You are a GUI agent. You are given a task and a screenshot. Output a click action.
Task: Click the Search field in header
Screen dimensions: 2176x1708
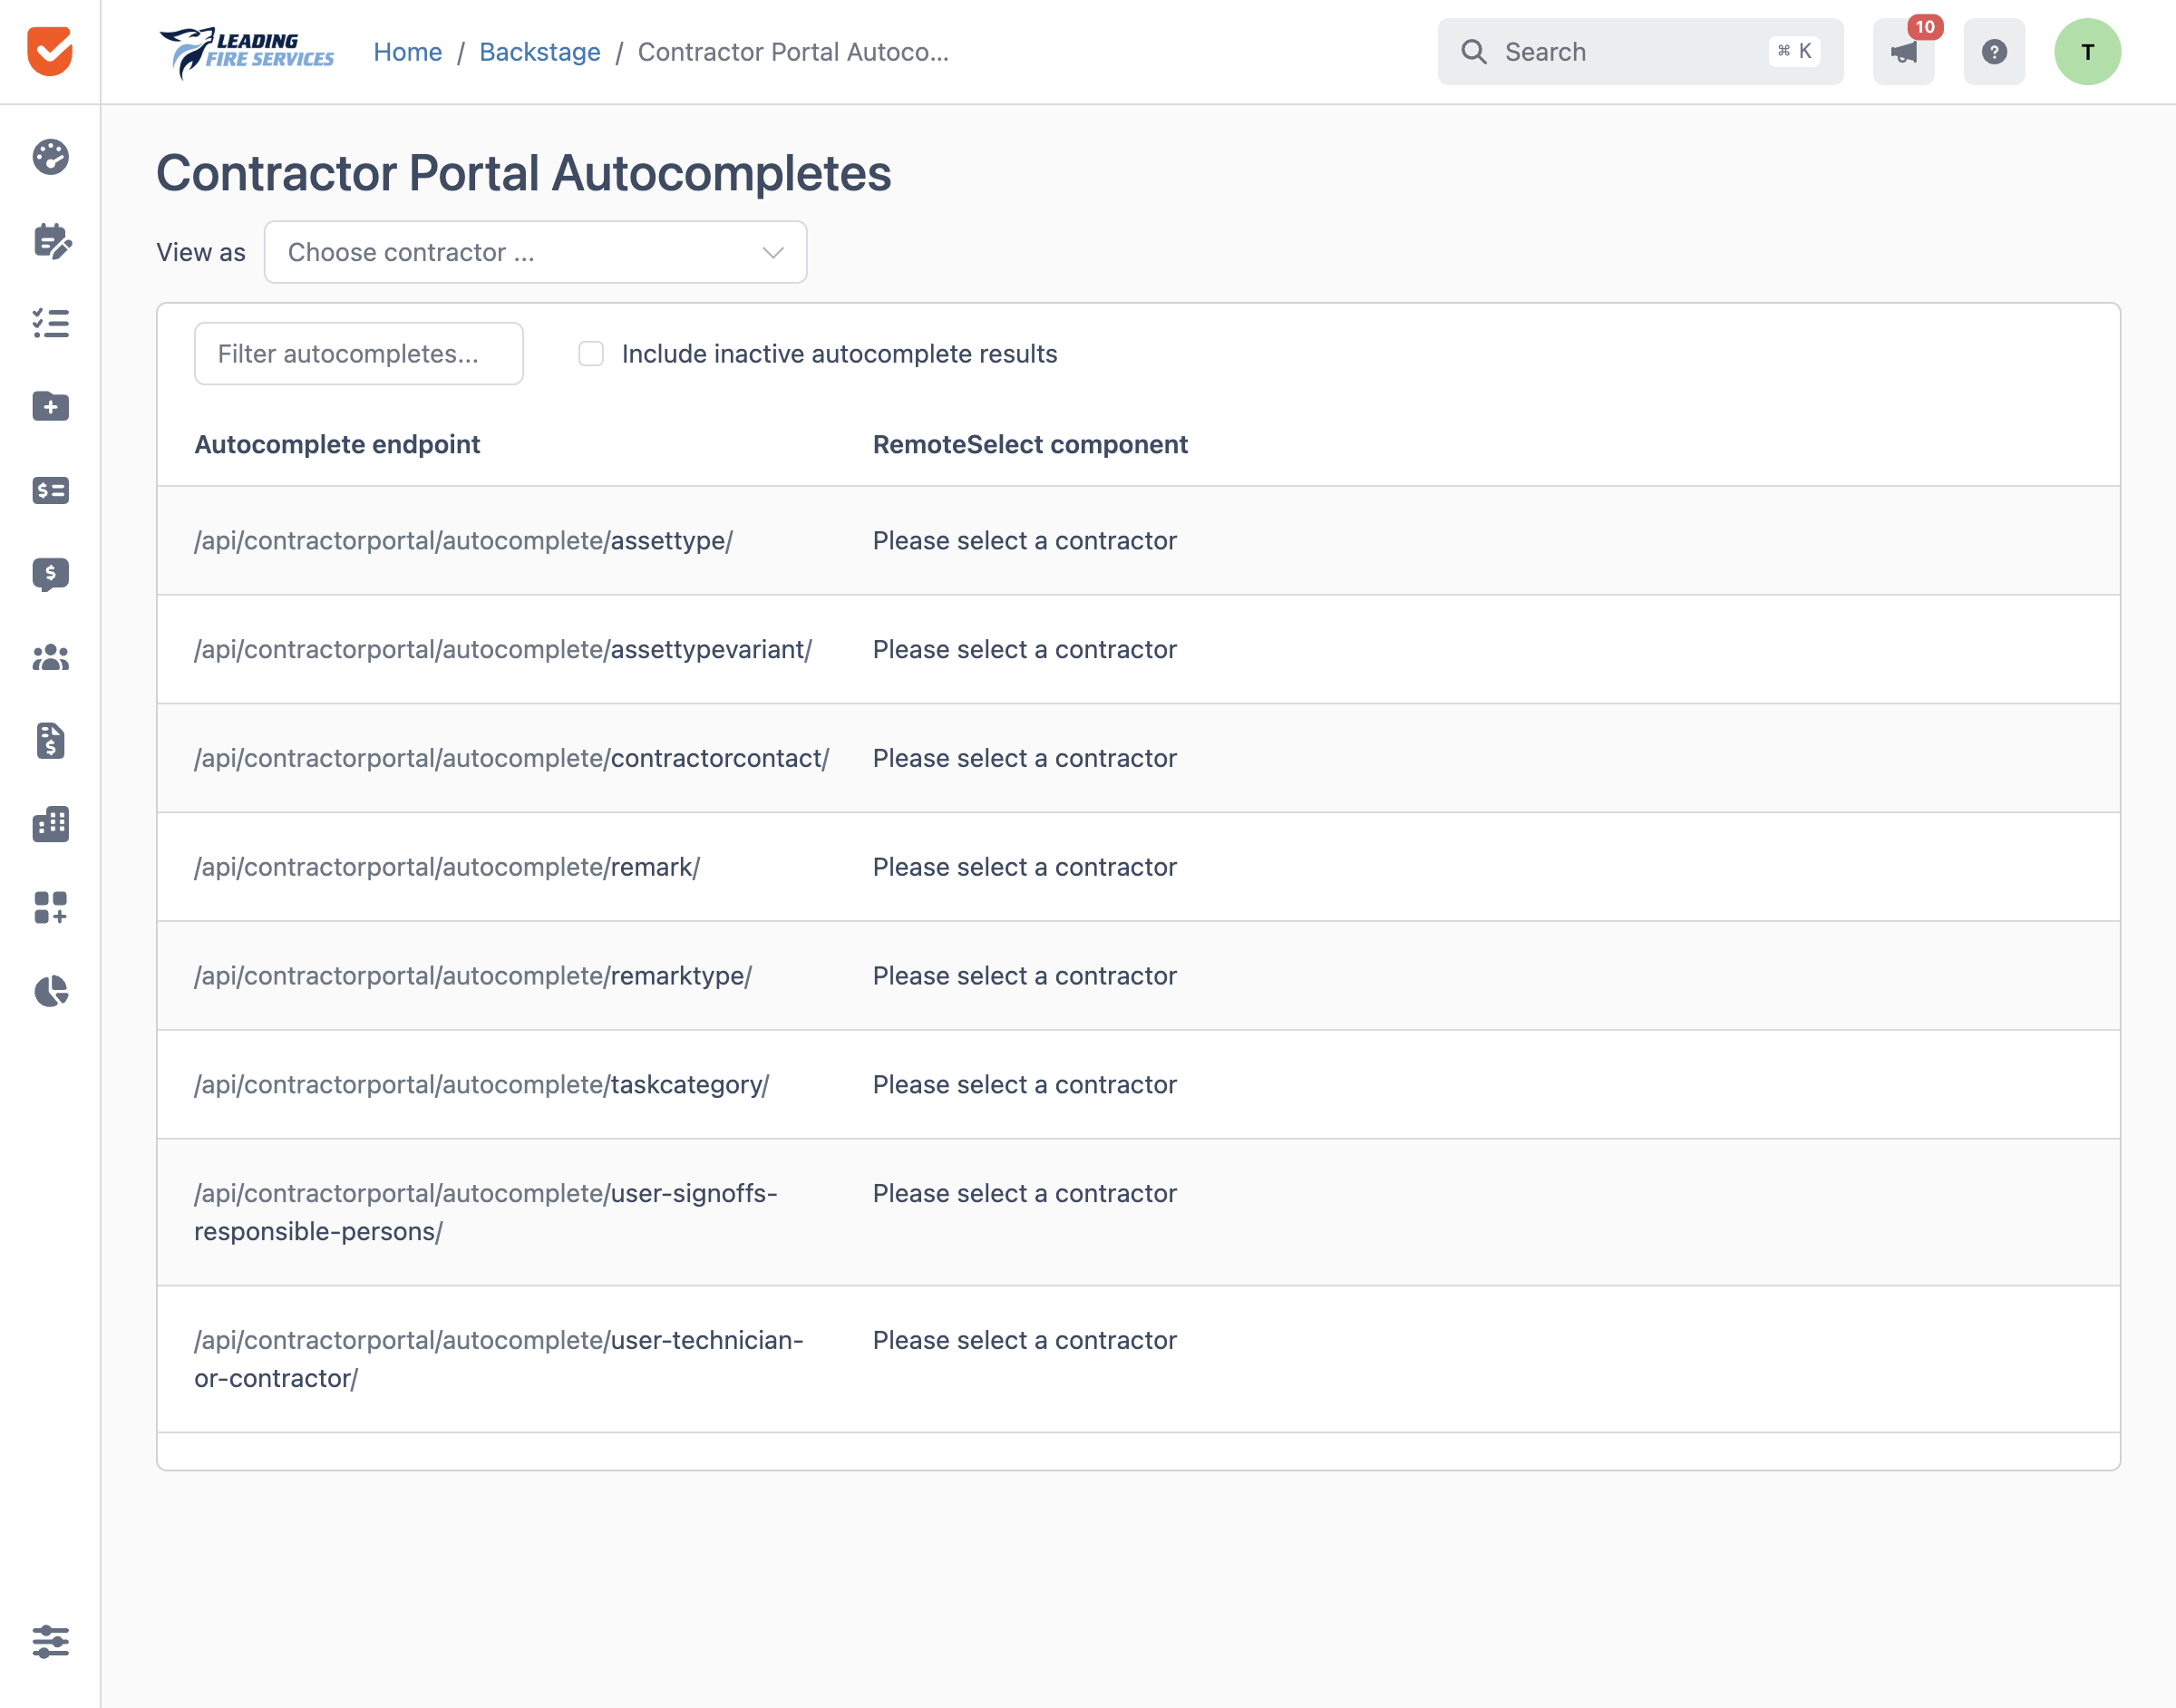[x=1640, y=52]
